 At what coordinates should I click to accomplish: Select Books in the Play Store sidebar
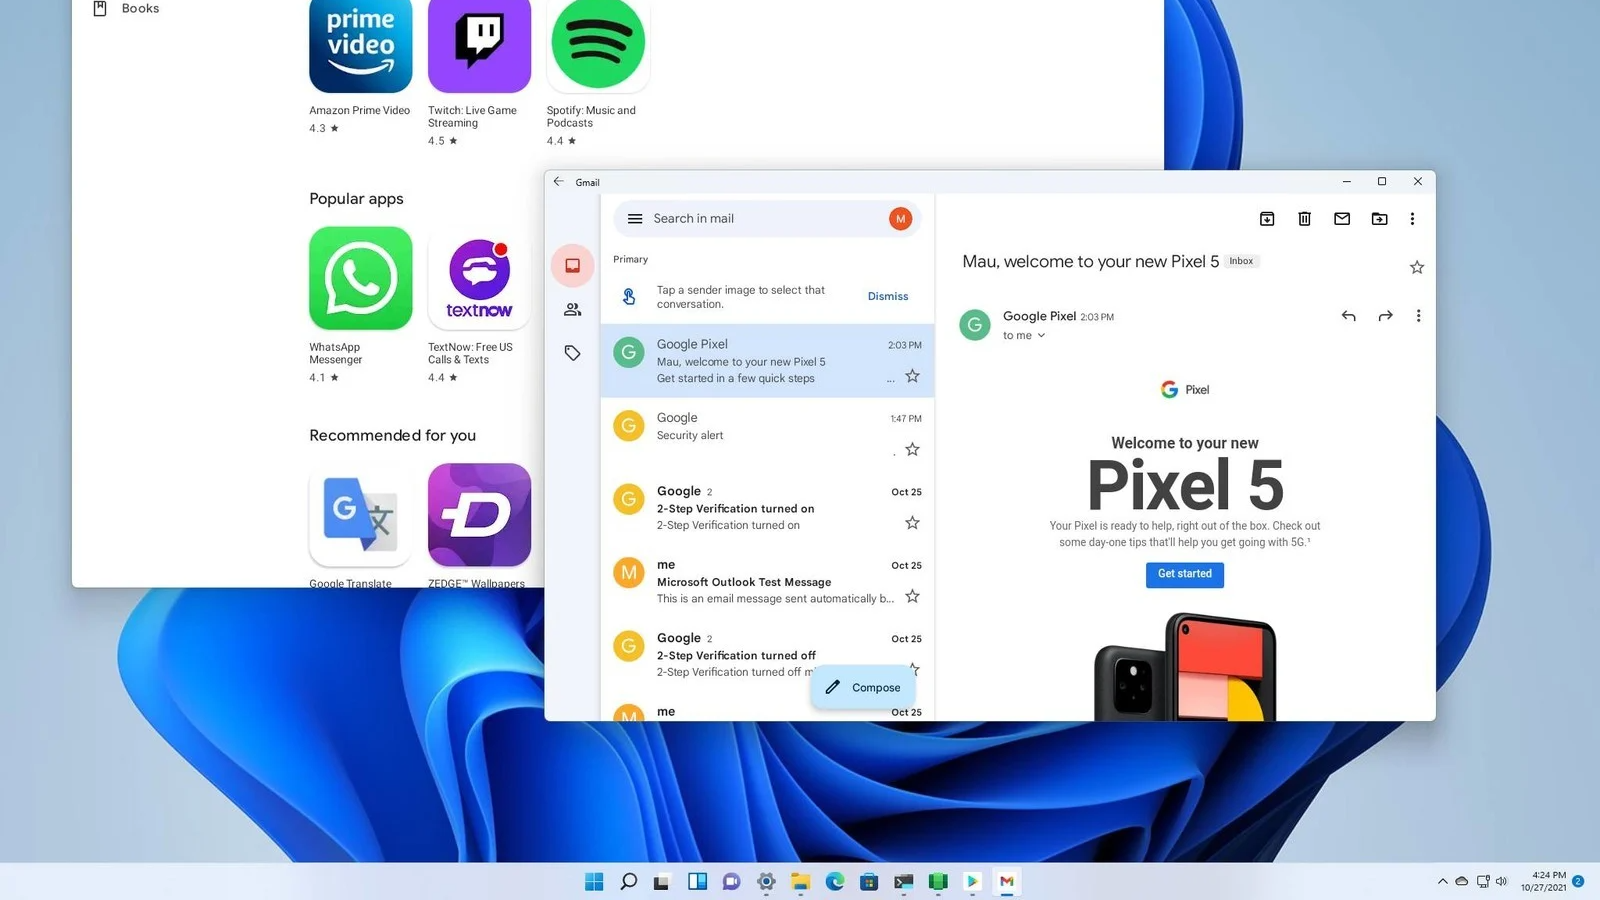point(126,9)
